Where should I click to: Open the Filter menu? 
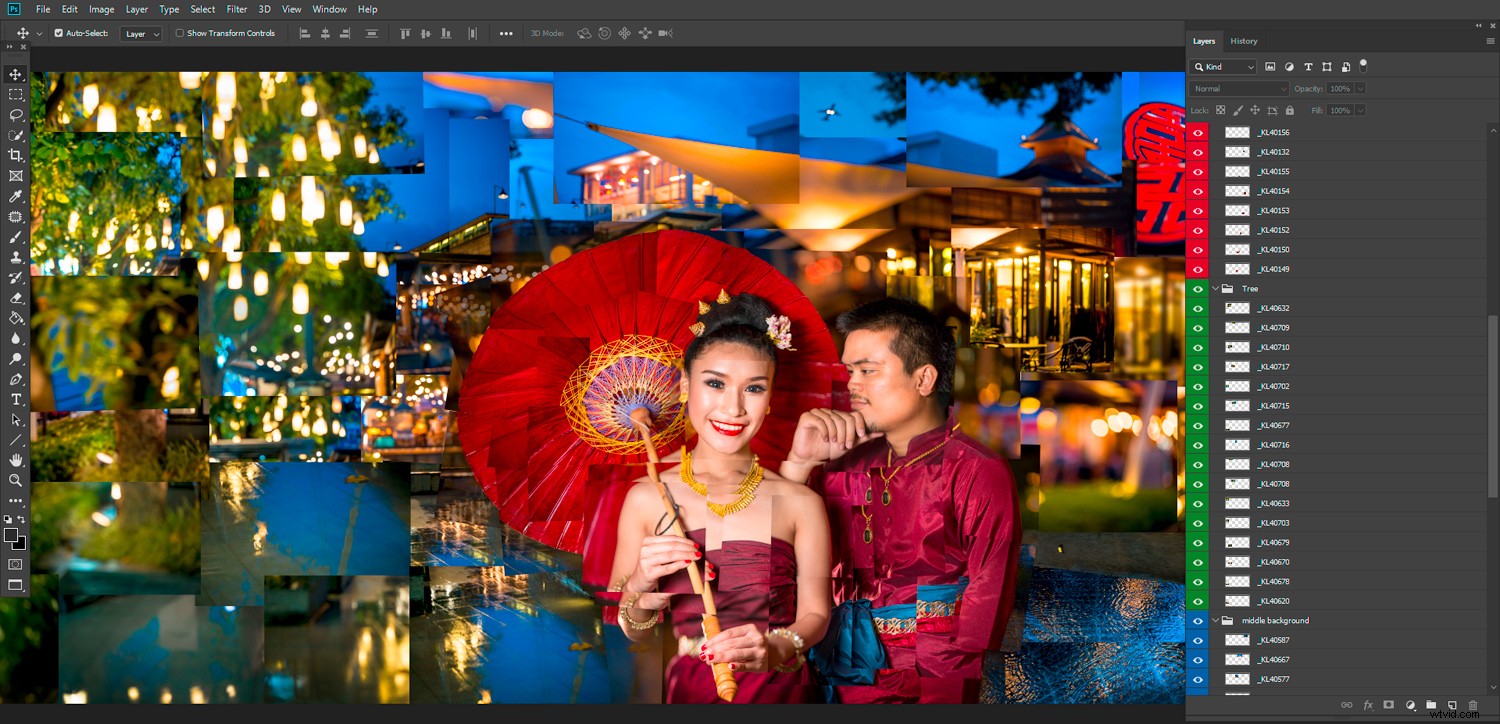point(236,9)
